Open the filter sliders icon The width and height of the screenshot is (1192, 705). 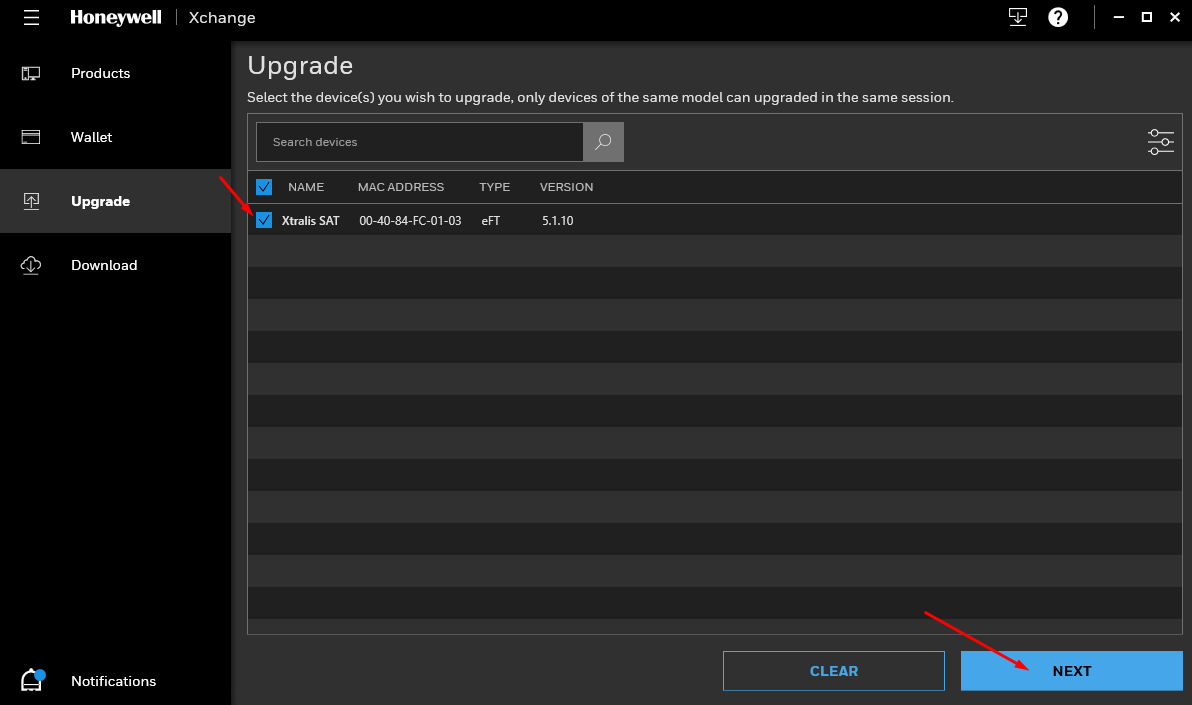point(1161,141)
